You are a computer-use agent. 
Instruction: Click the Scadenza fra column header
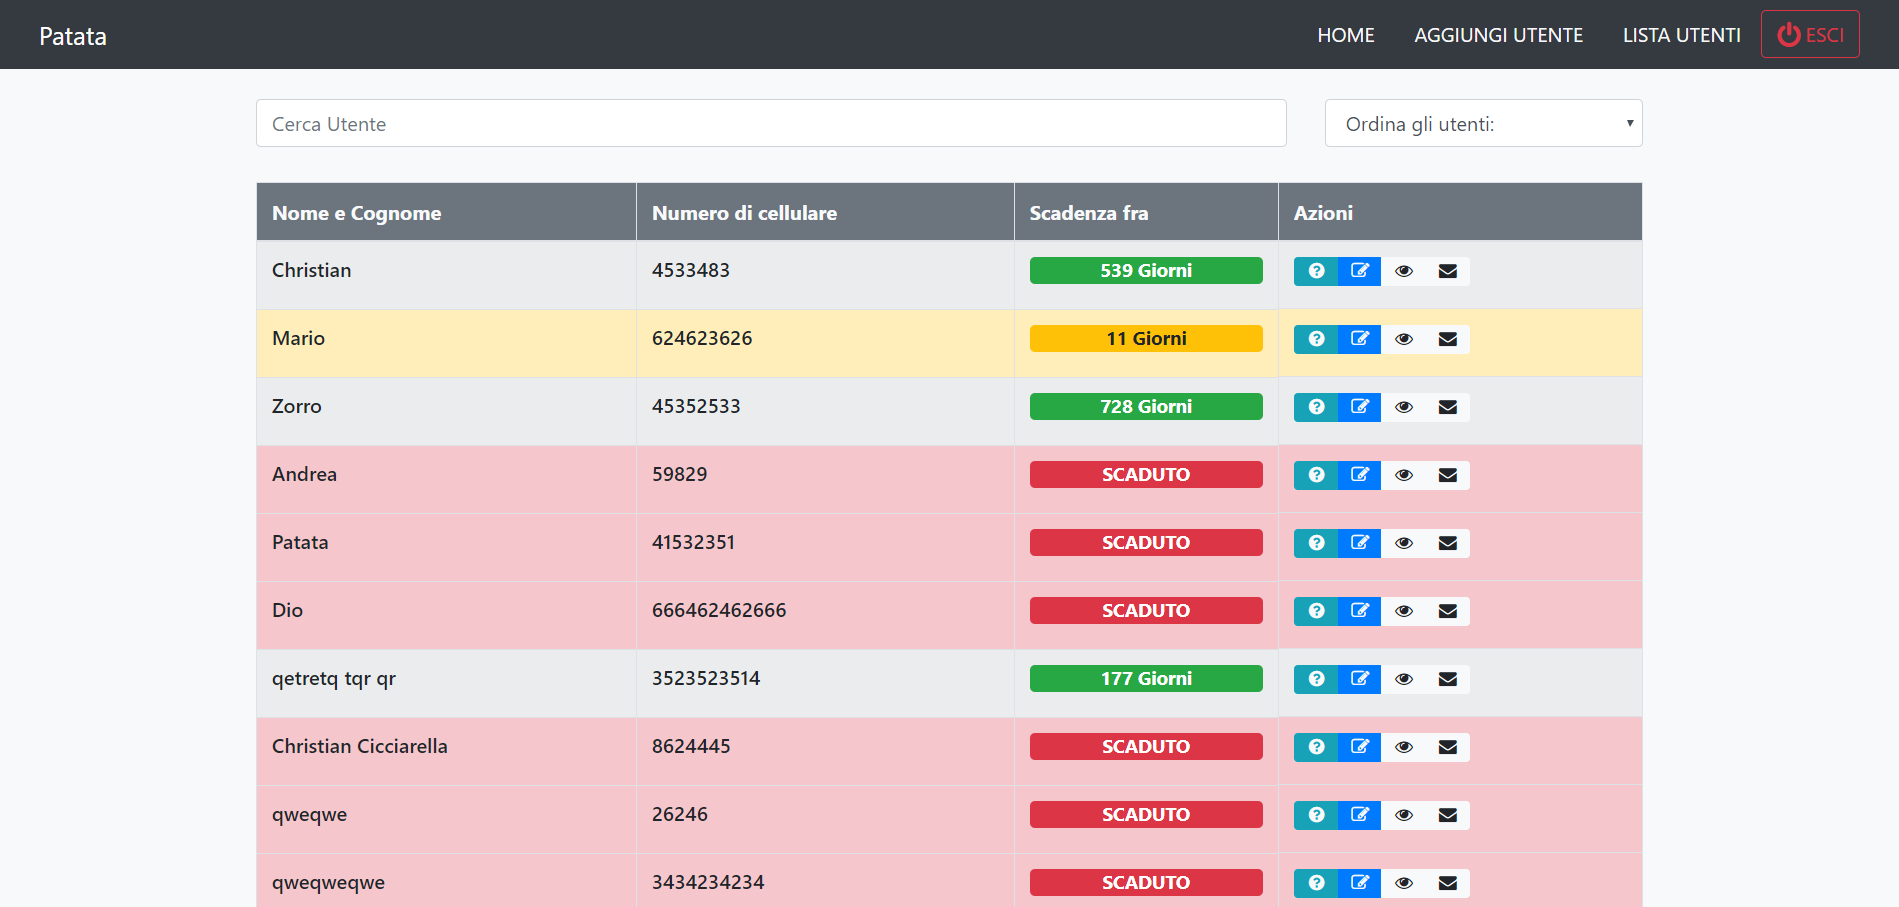(x=1146, y=212)
